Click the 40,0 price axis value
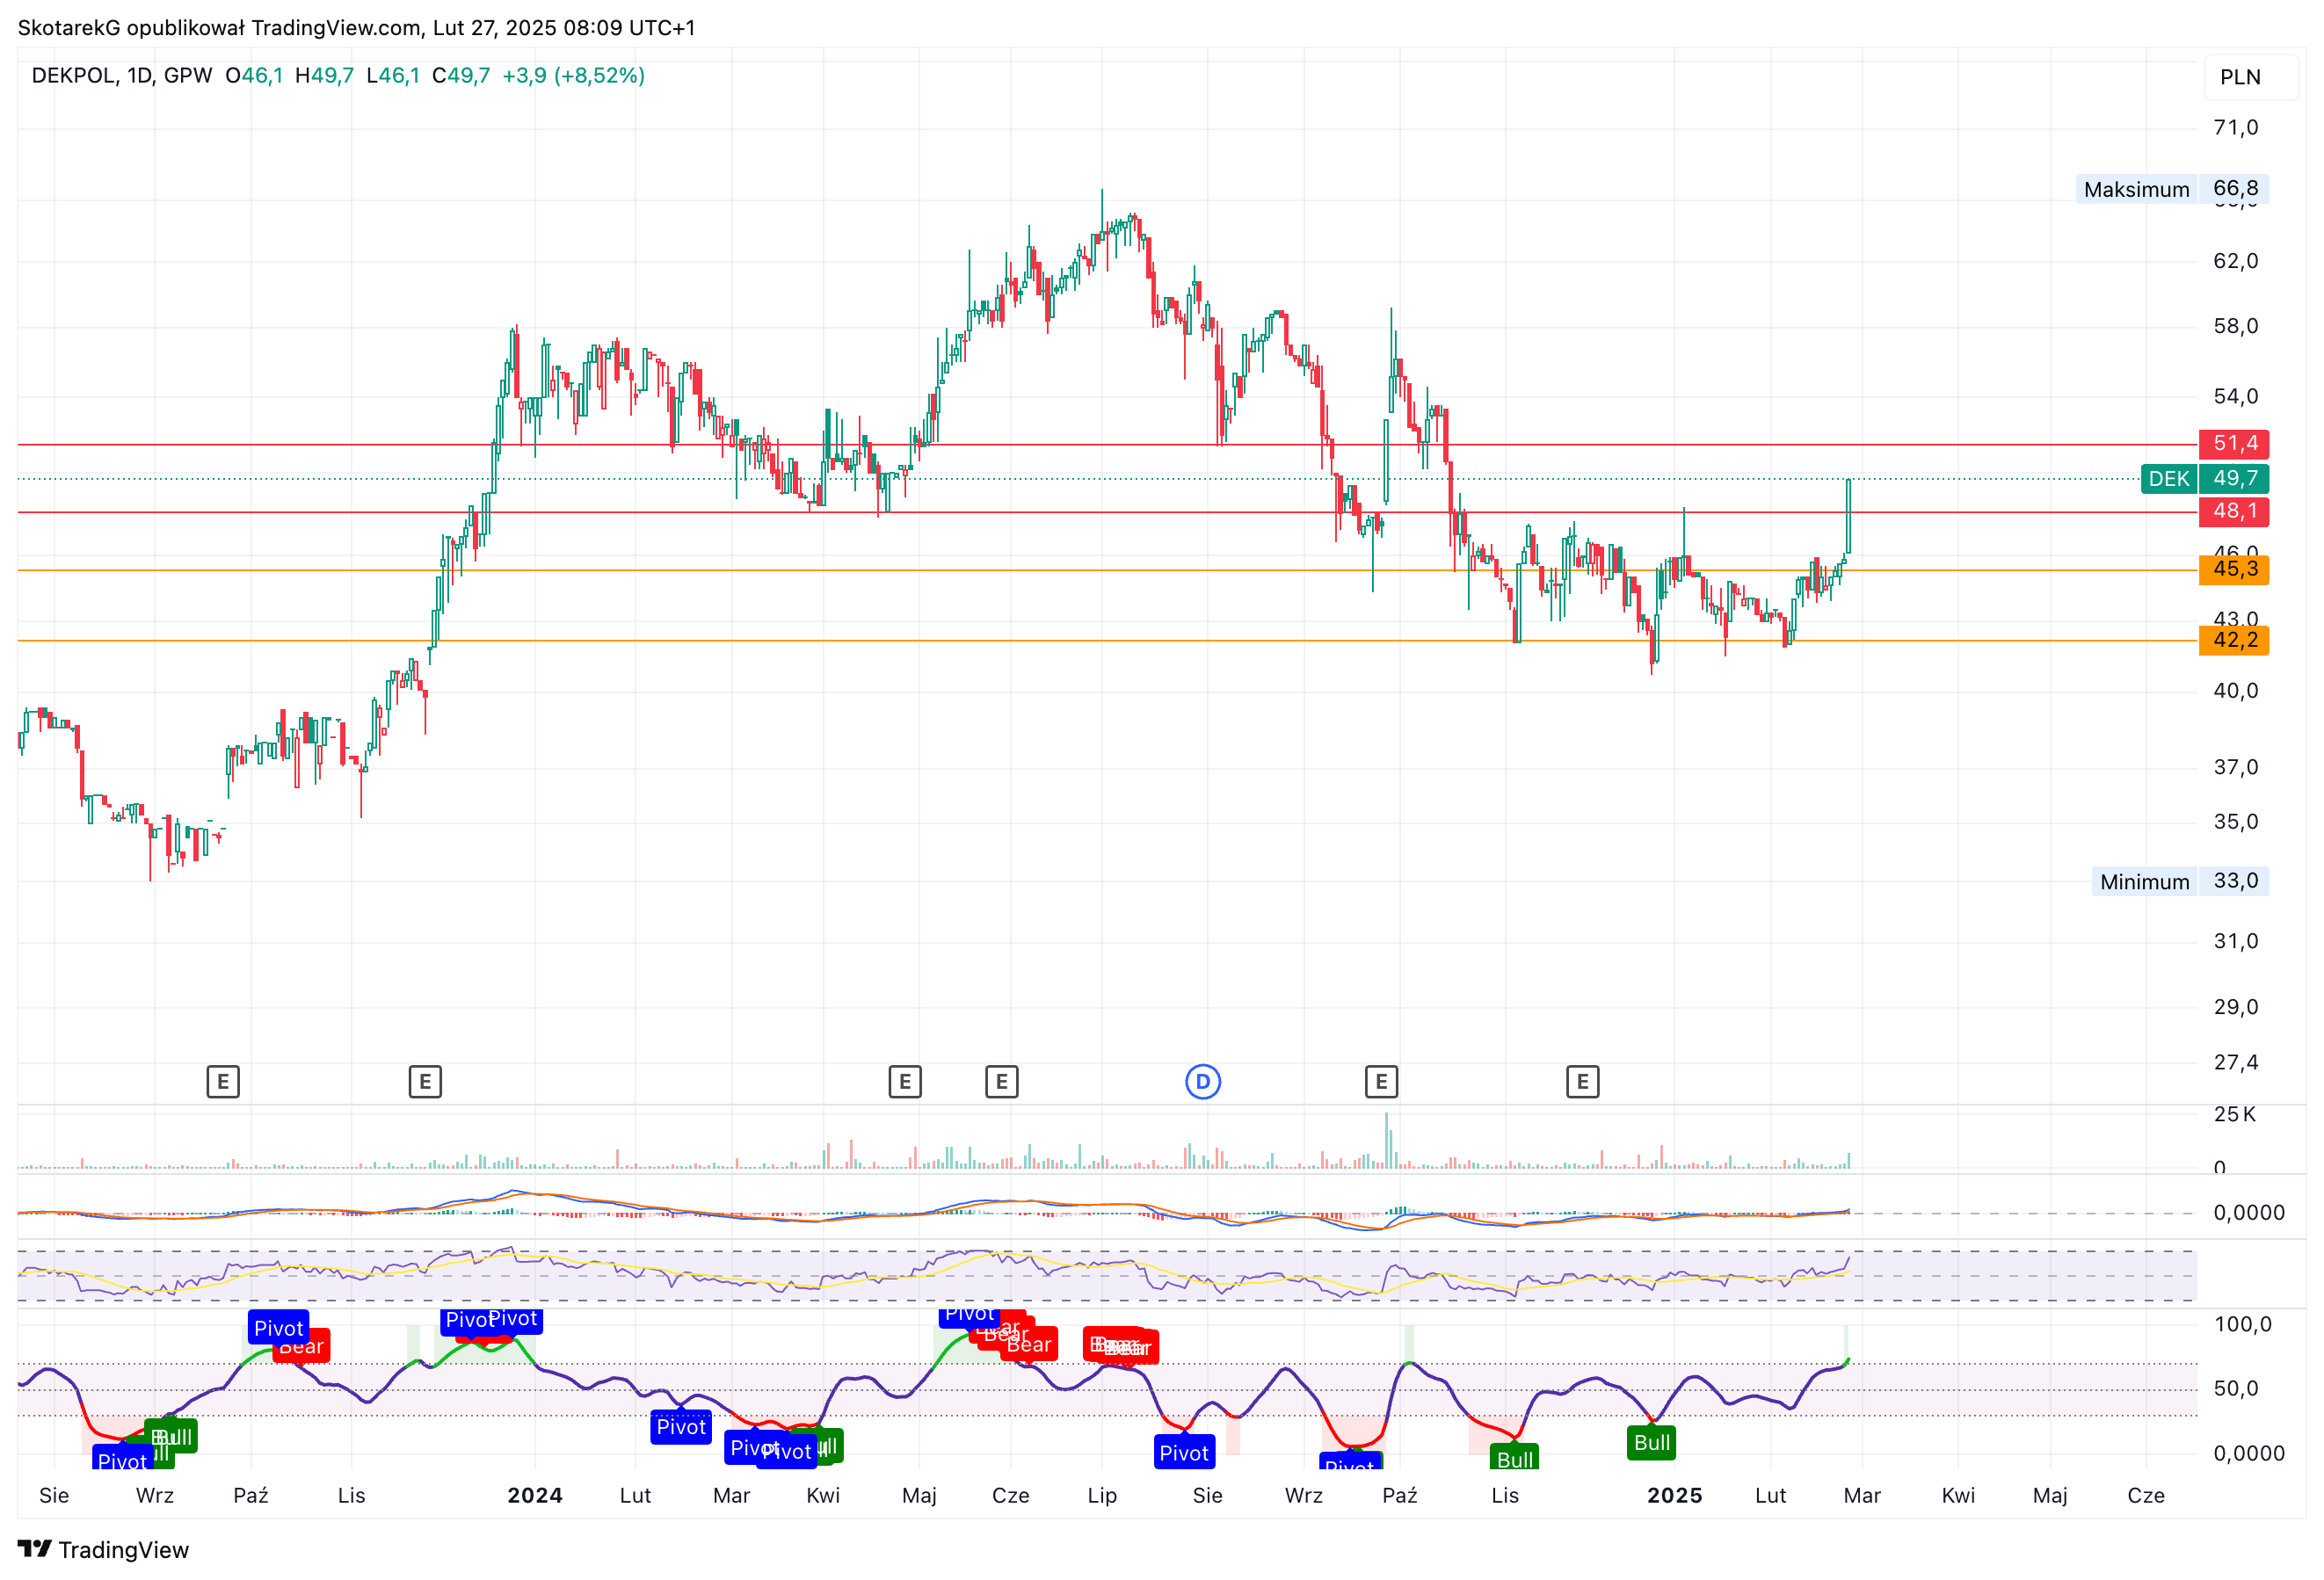The image size is (2324, 1580). pyautogui.click(x=2236, y=690)
